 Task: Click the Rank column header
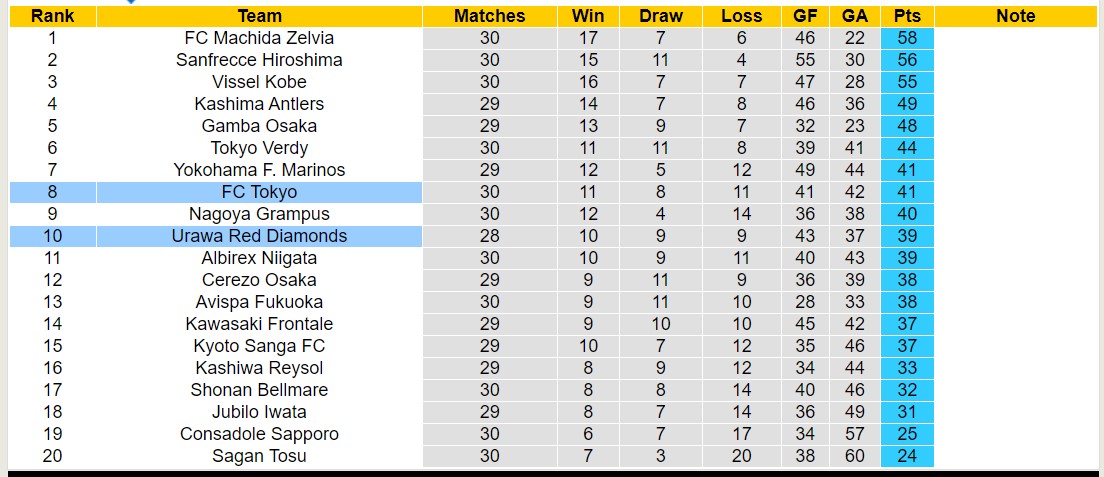pyautogui.click(x=52, y=16)
